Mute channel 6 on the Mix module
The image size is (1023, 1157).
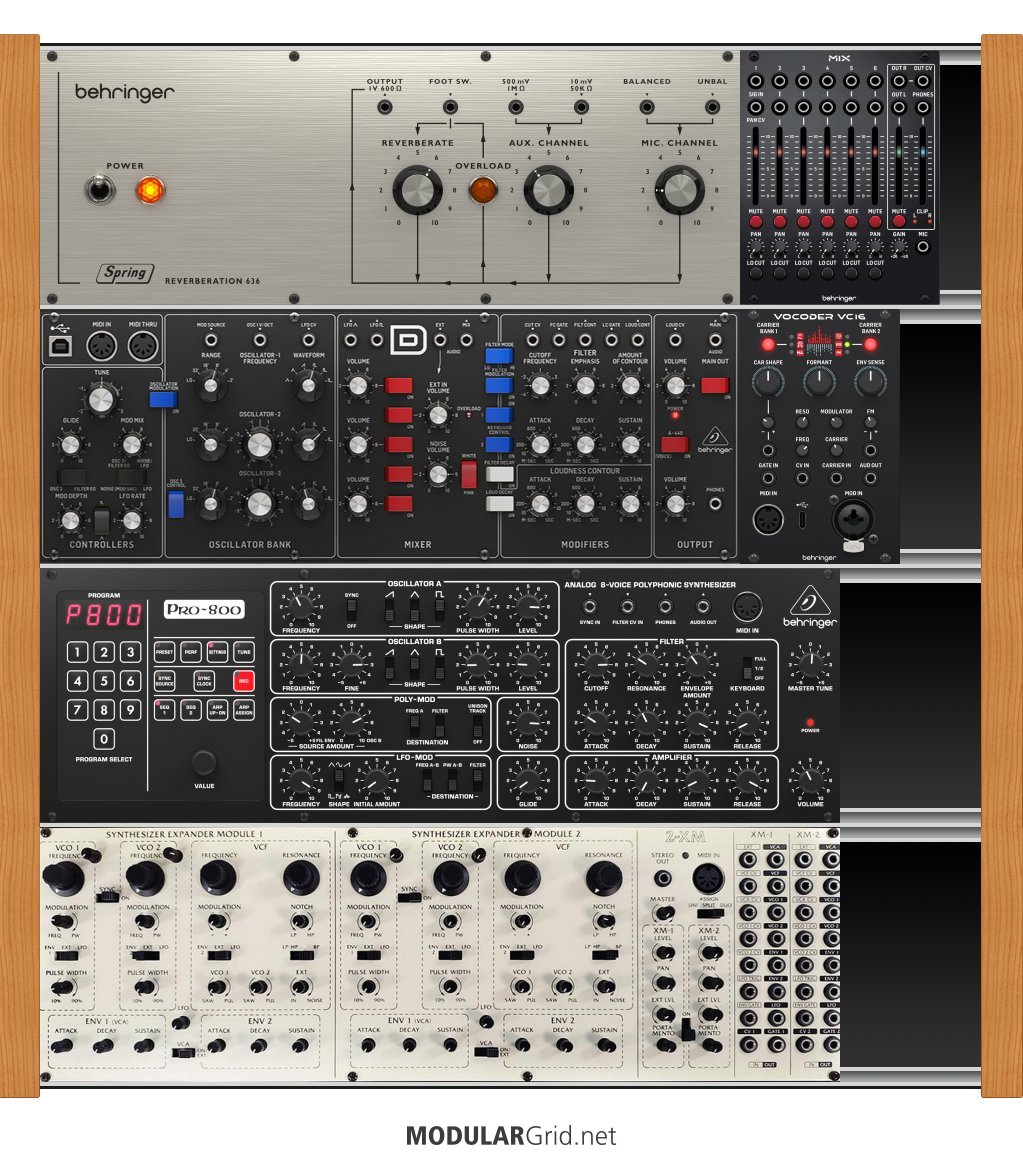click(875, 221)
